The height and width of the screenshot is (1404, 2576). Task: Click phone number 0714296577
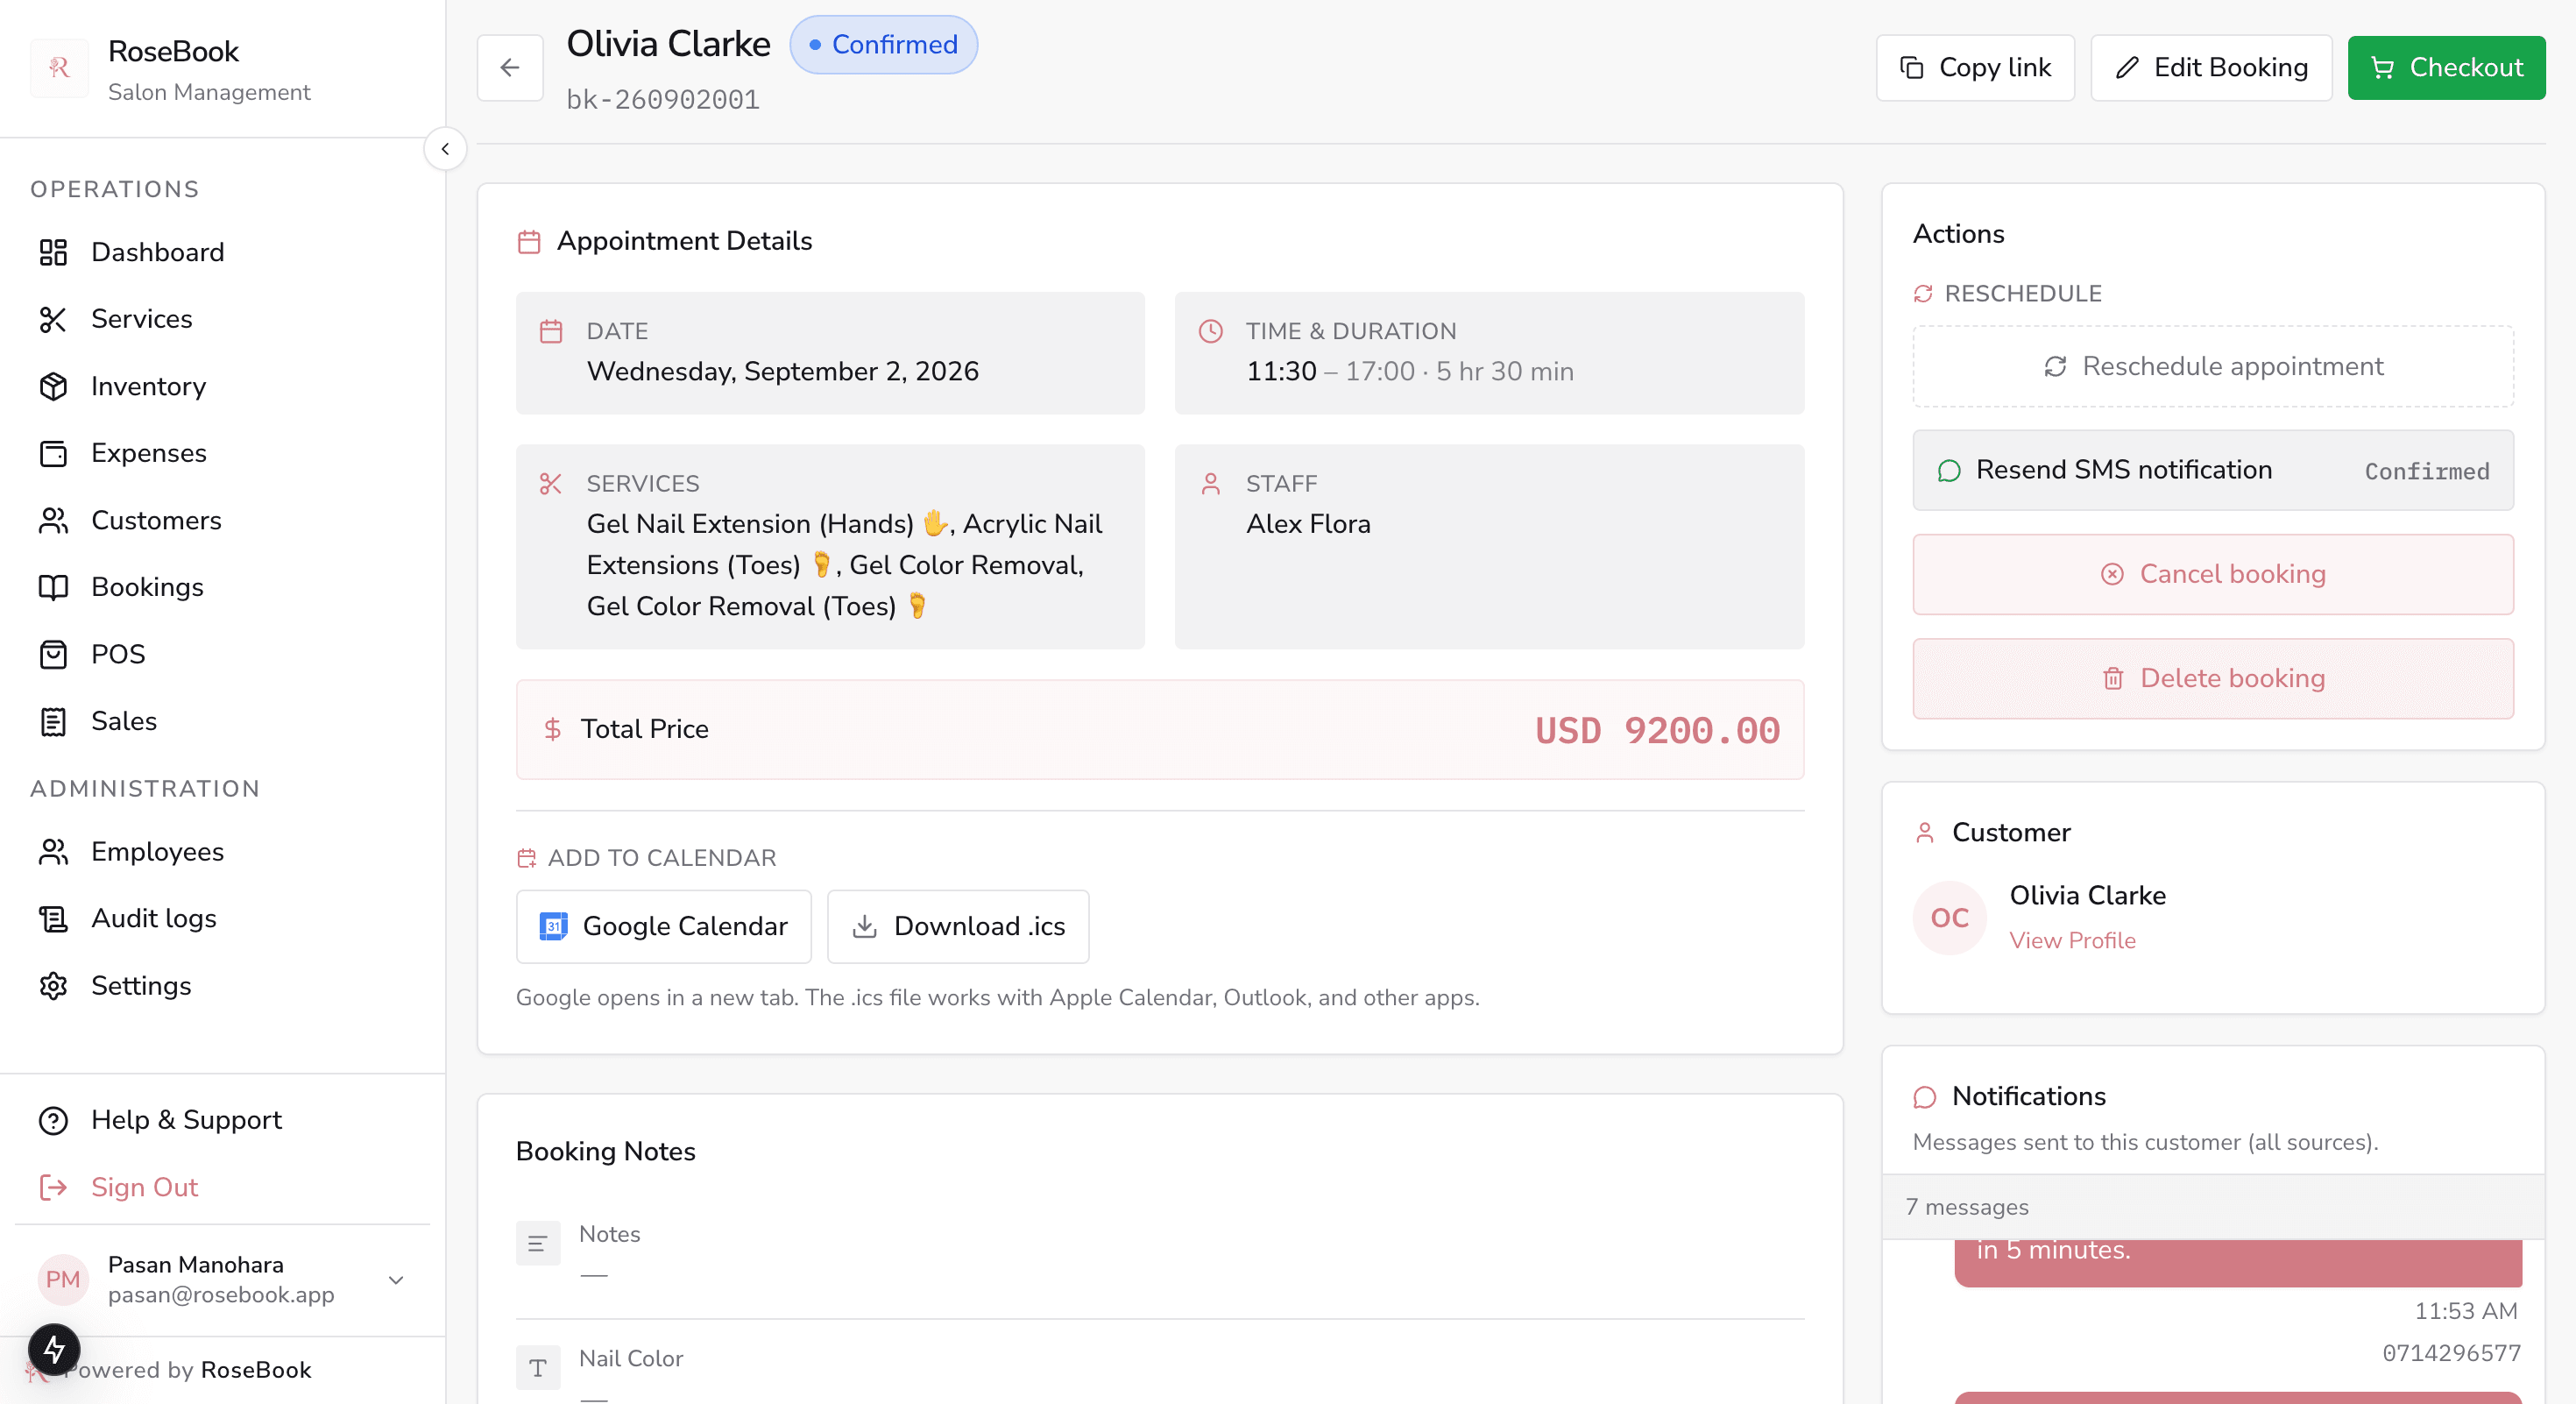pyautogui.click(x=2451, y=1353)
